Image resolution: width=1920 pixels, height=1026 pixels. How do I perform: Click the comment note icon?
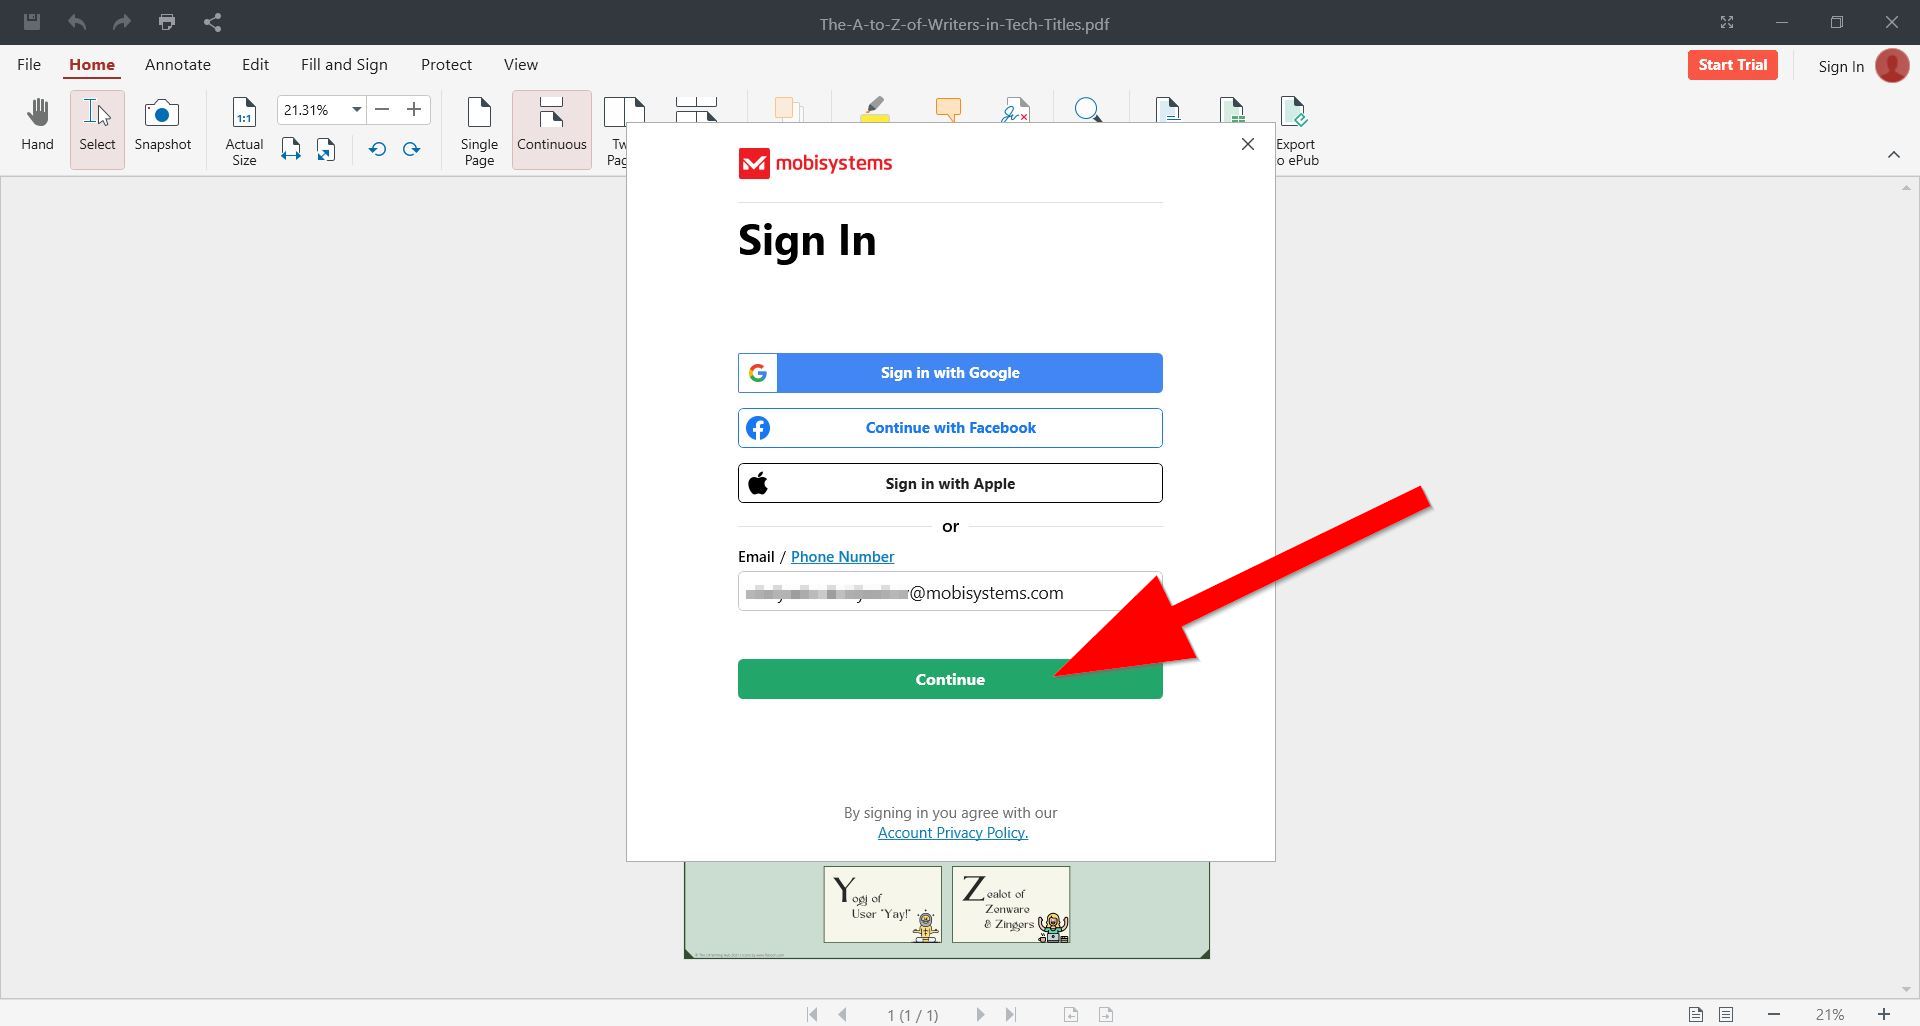pyautogui.click(x=948, y=109)
